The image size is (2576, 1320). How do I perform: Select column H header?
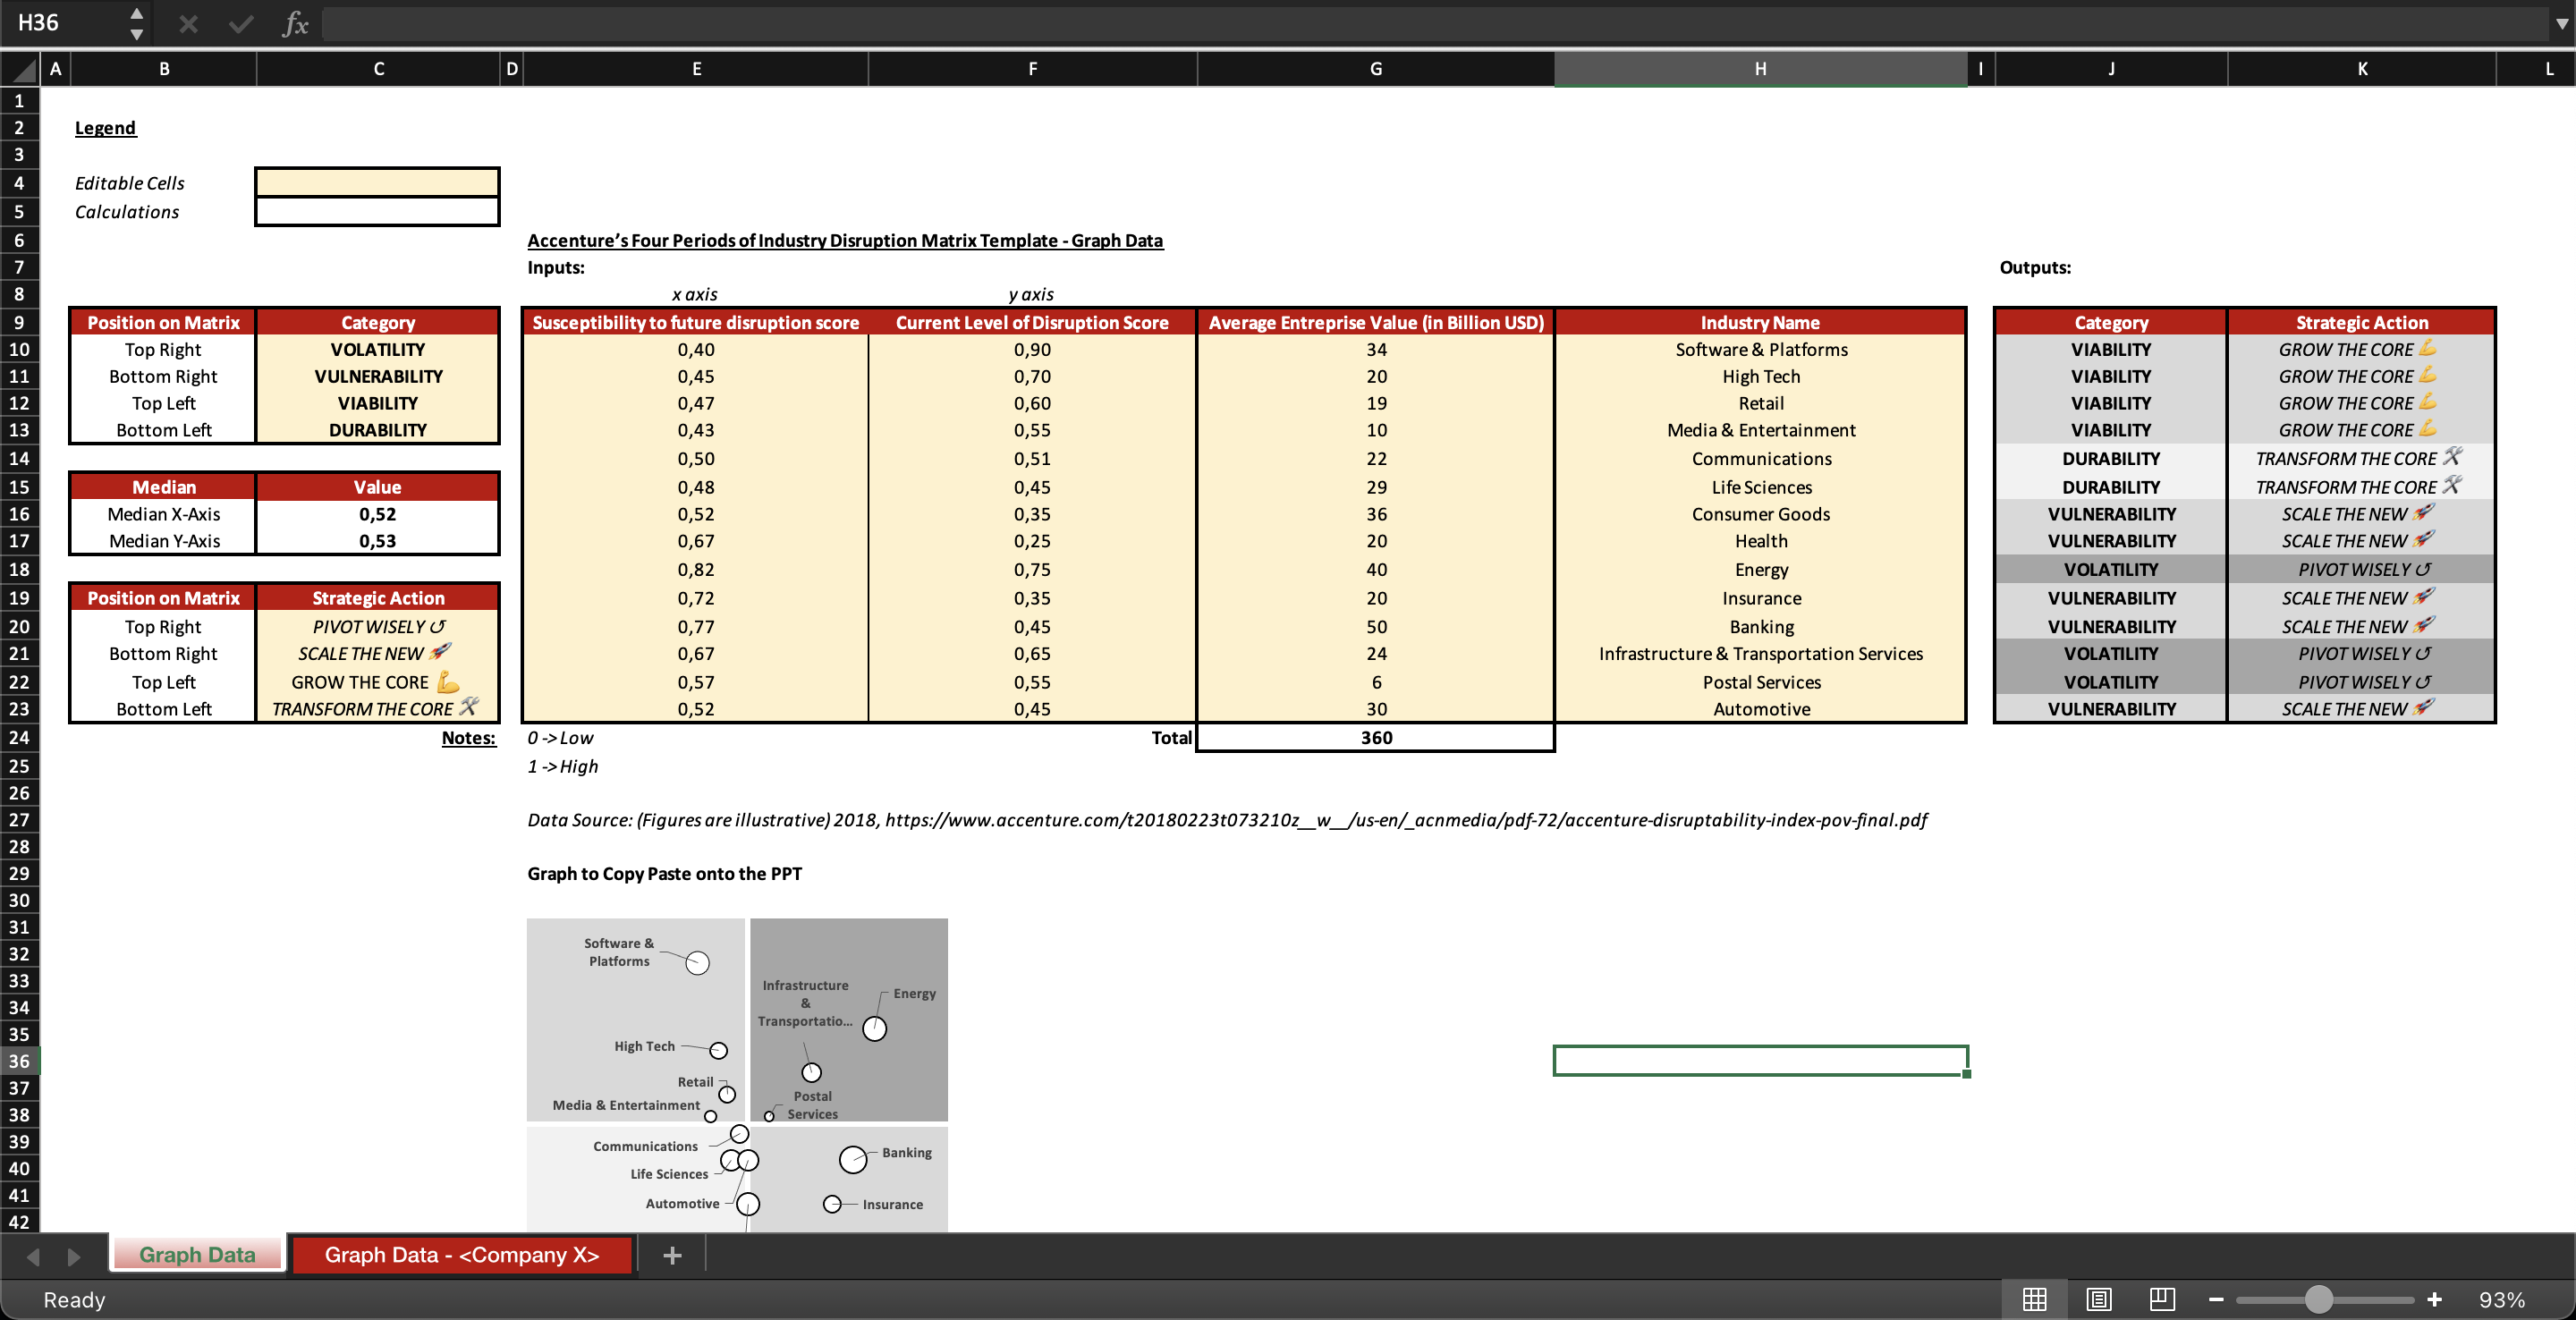coord(1760,69)
